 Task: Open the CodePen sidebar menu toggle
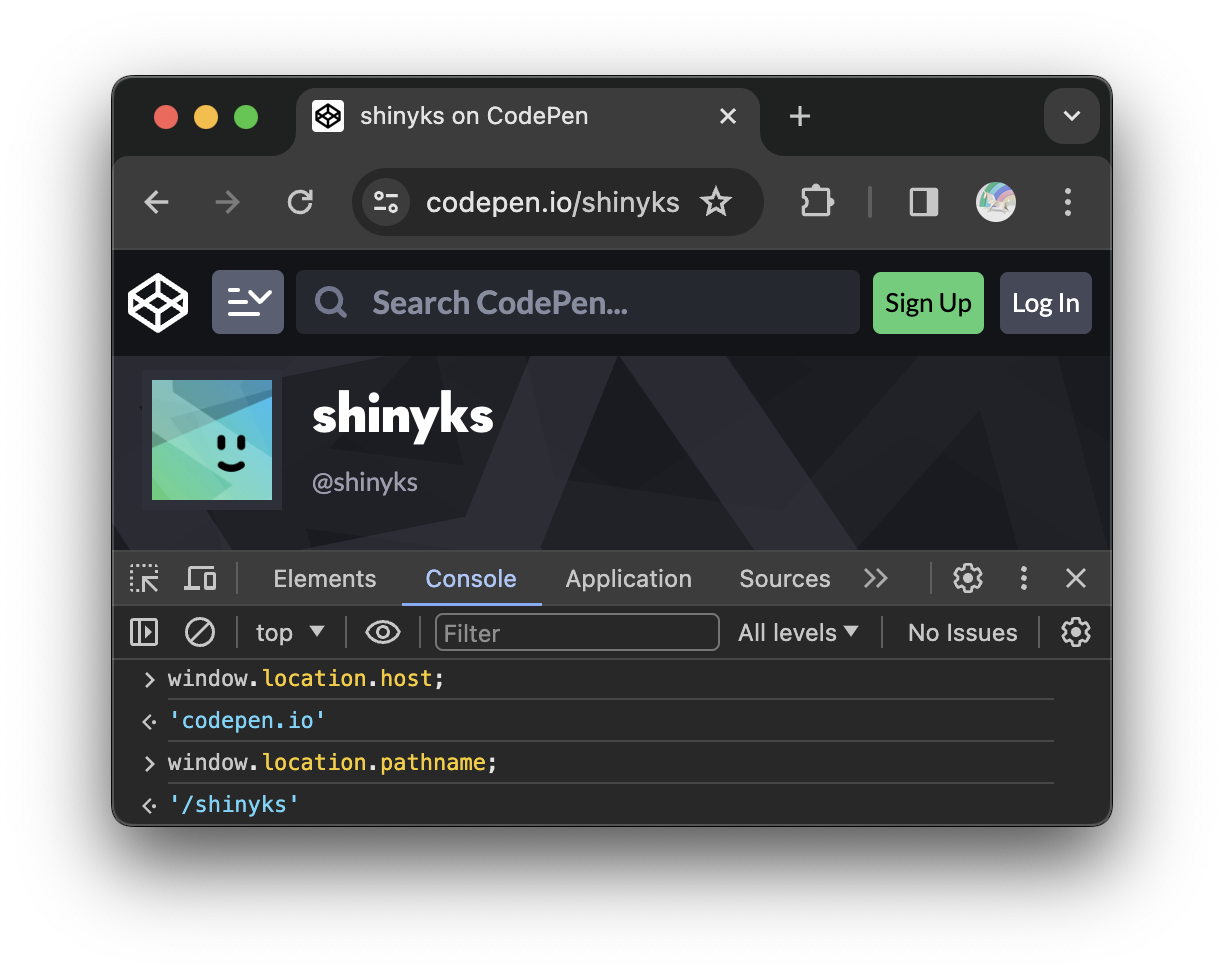pyautogui.click(x=248, y=302)
